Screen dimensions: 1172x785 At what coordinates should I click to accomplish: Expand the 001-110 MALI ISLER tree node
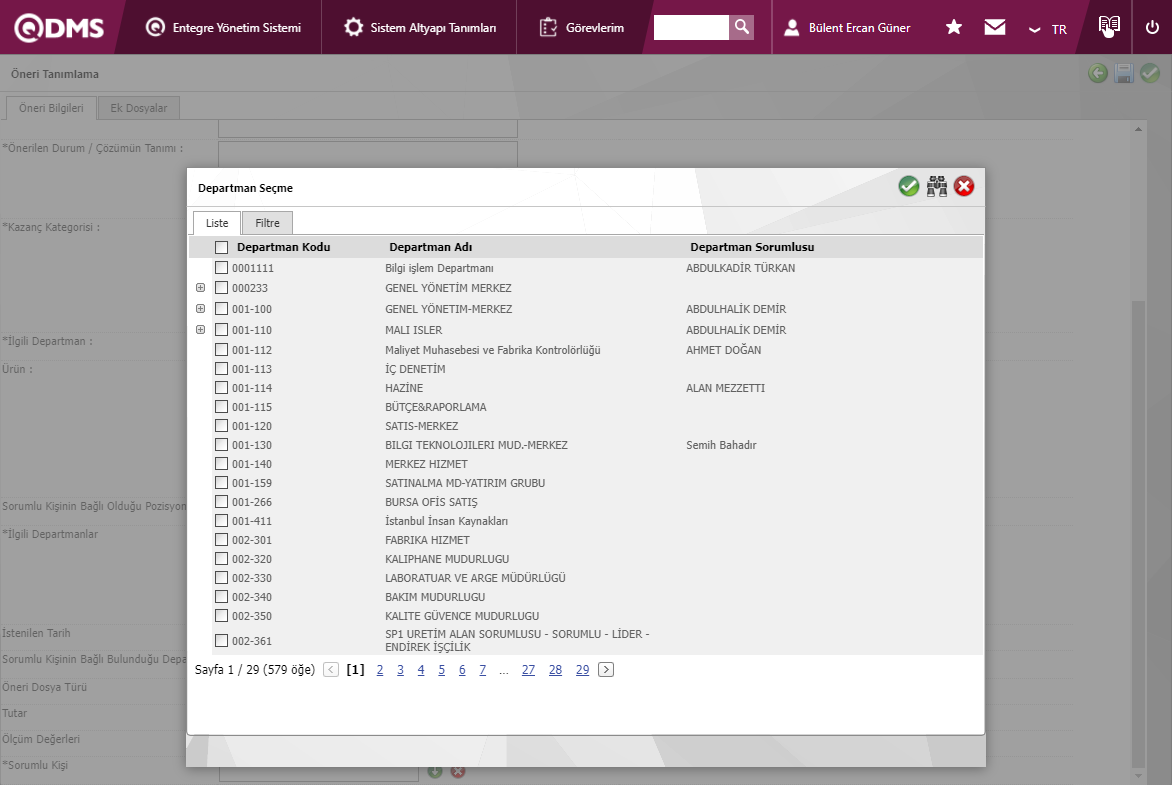pos(201,330)
